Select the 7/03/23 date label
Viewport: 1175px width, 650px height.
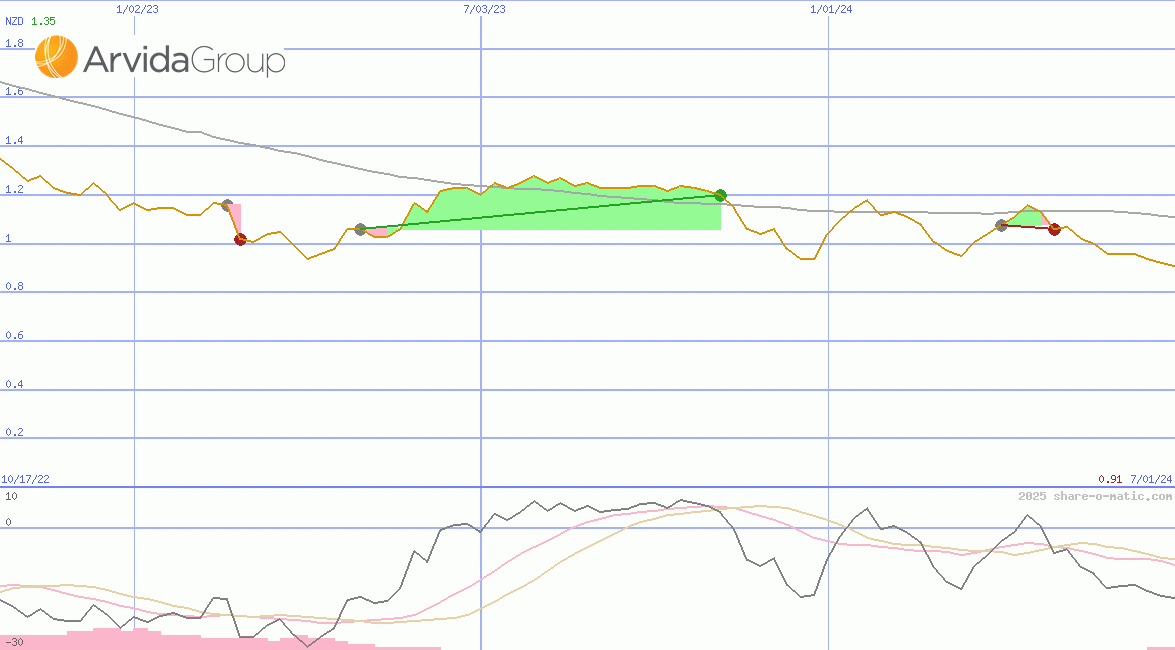[x=484, y=9]
